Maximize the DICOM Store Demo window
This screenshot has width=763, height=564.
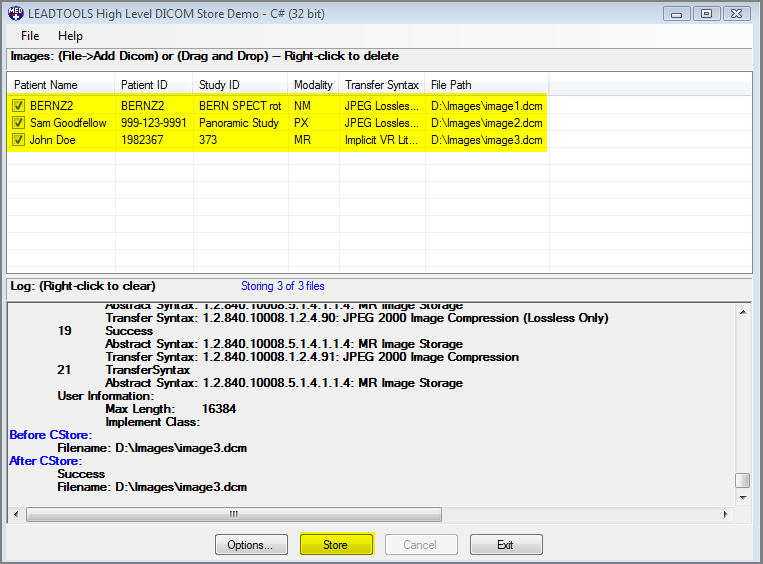706,13
